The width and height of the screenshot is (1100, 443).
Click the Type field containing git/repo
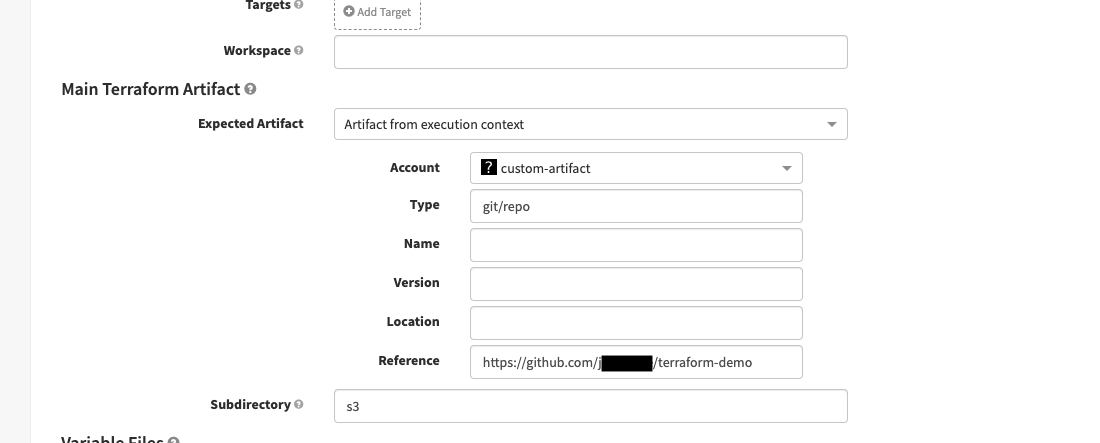636,206
